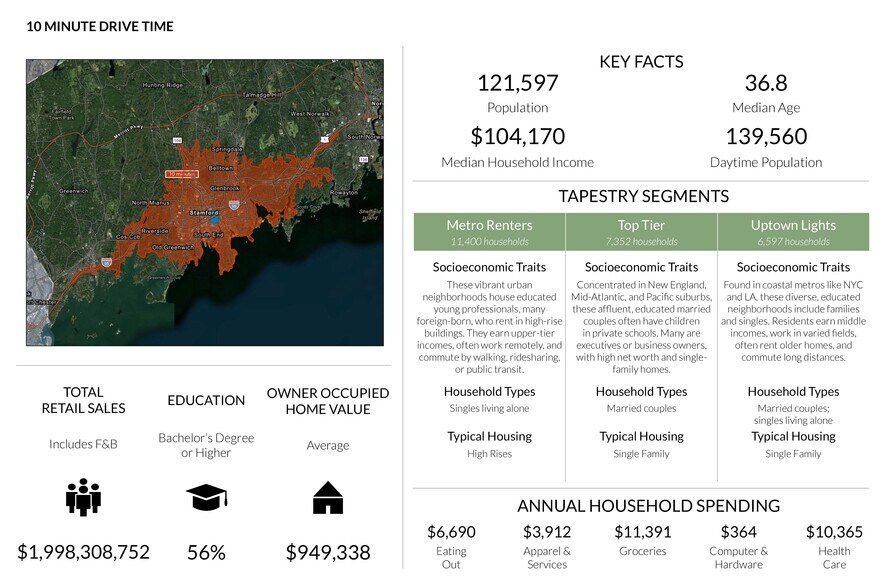The height and width of the screenshot is (588, 884).
Task: Click the median age value 36.8
Action: (x=766, y=83)
